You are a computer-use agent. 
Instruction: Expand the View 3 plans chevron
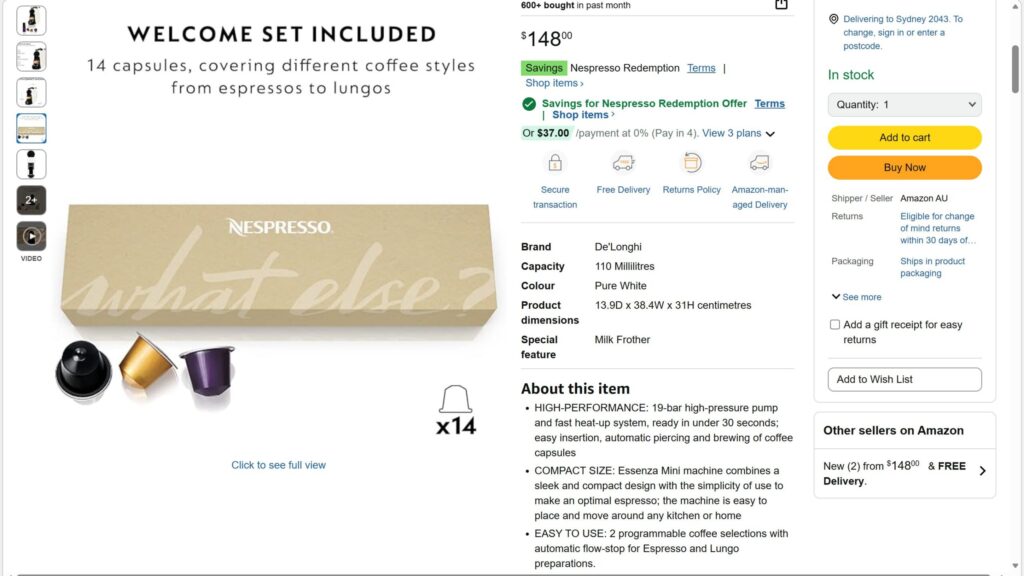tap(770, 134)
